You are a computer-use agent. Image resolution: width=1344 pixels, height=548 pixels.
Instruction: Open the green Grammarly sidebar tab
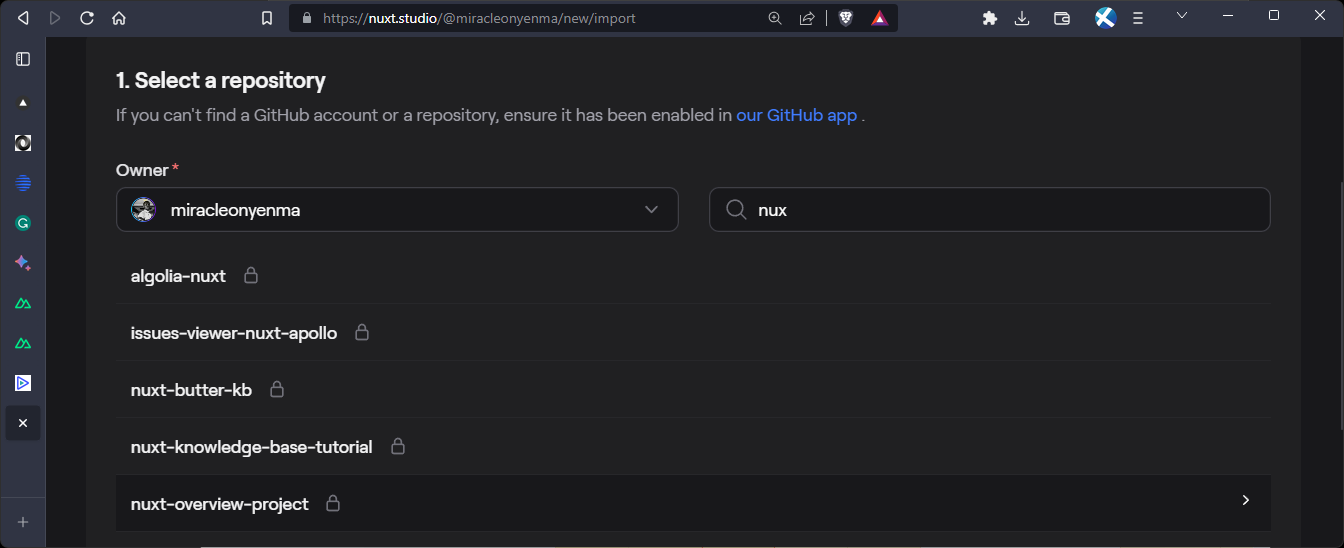[23, 223]
